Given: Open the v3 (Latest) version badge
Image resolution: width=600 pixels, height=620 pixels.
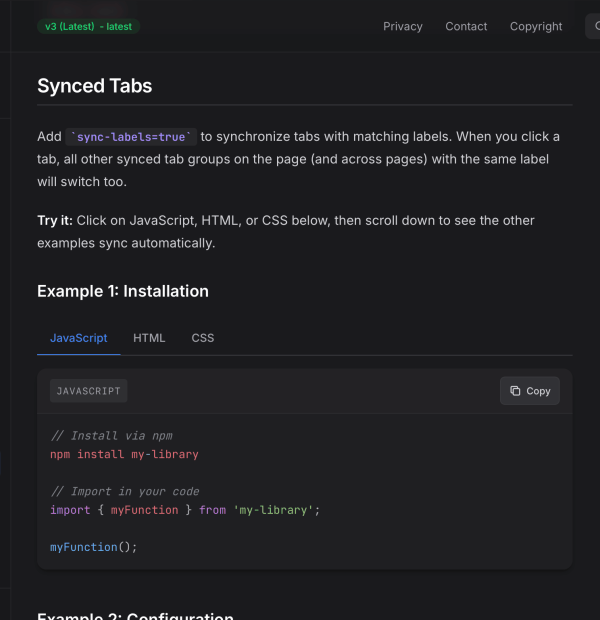Looking at the screenshot, I should [x=89, y=26].
